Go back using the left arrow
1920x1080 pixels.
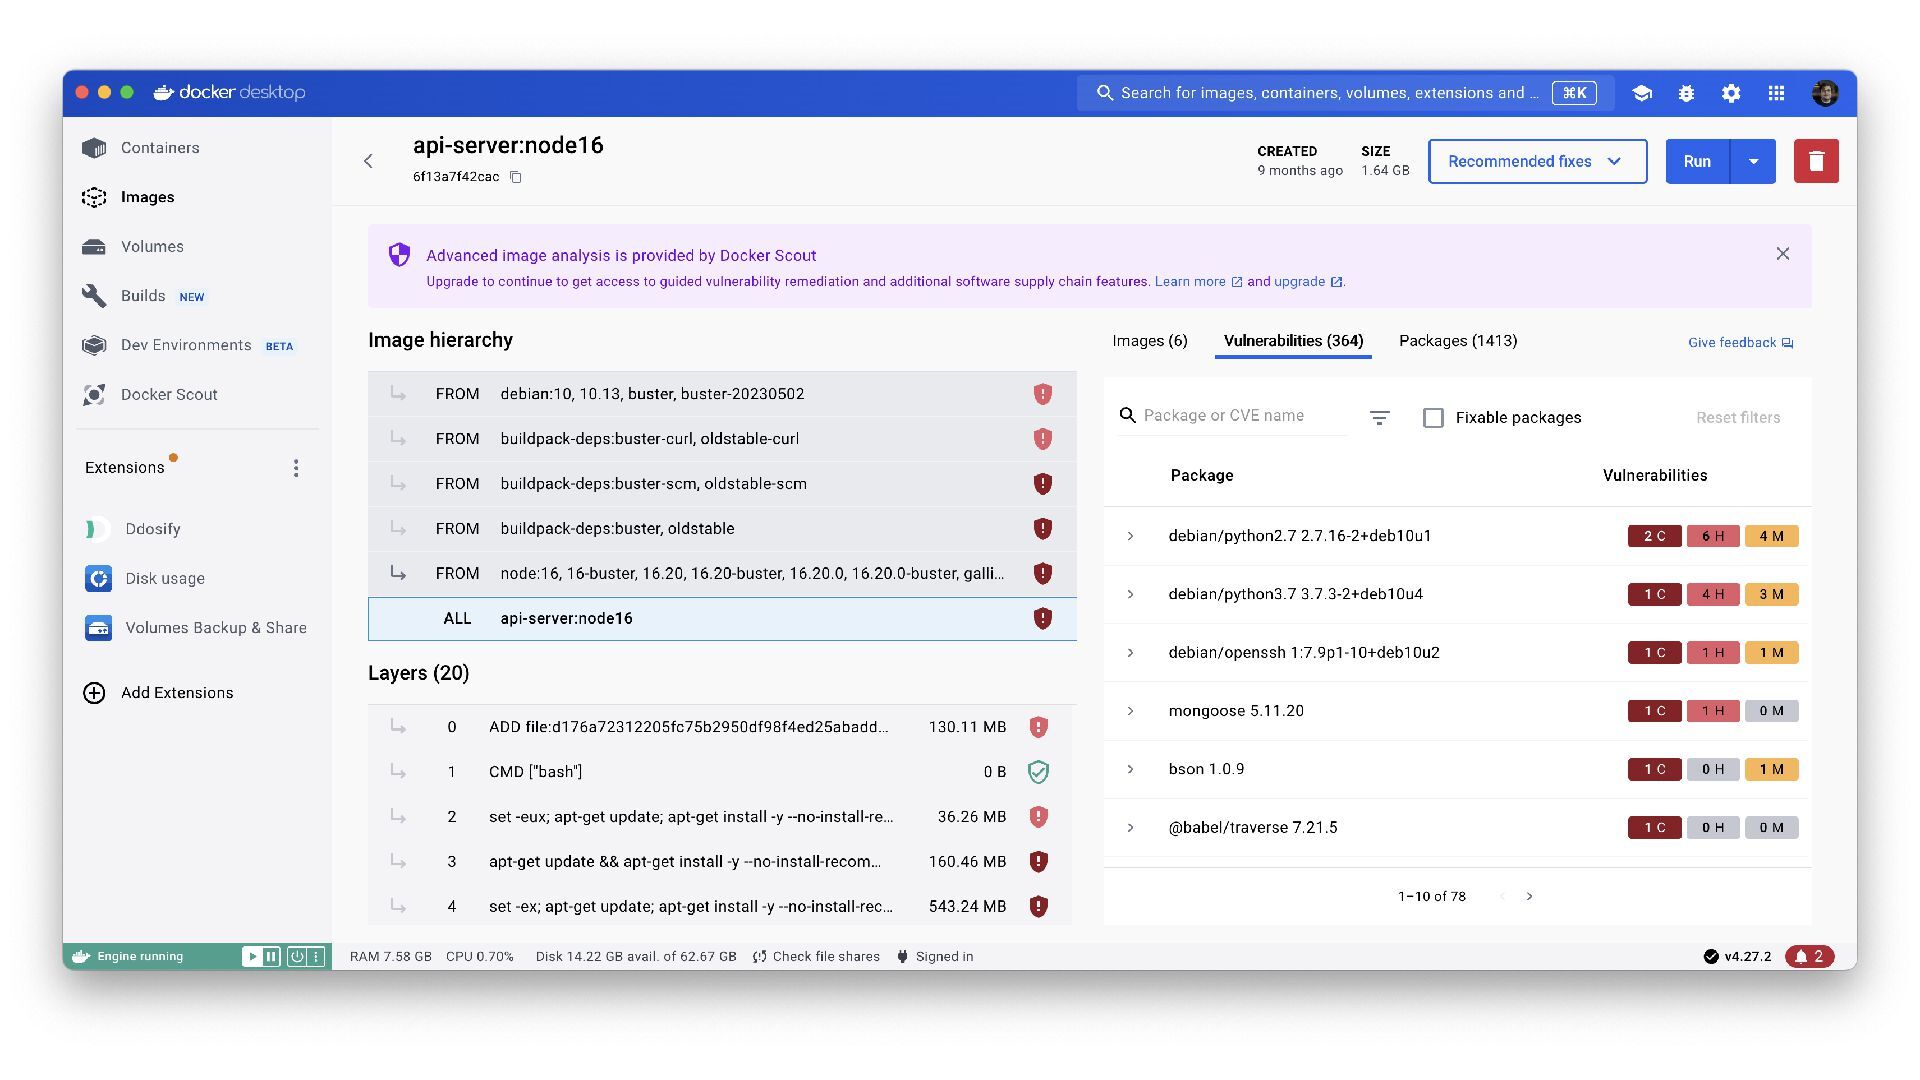(x=368, y=161)
